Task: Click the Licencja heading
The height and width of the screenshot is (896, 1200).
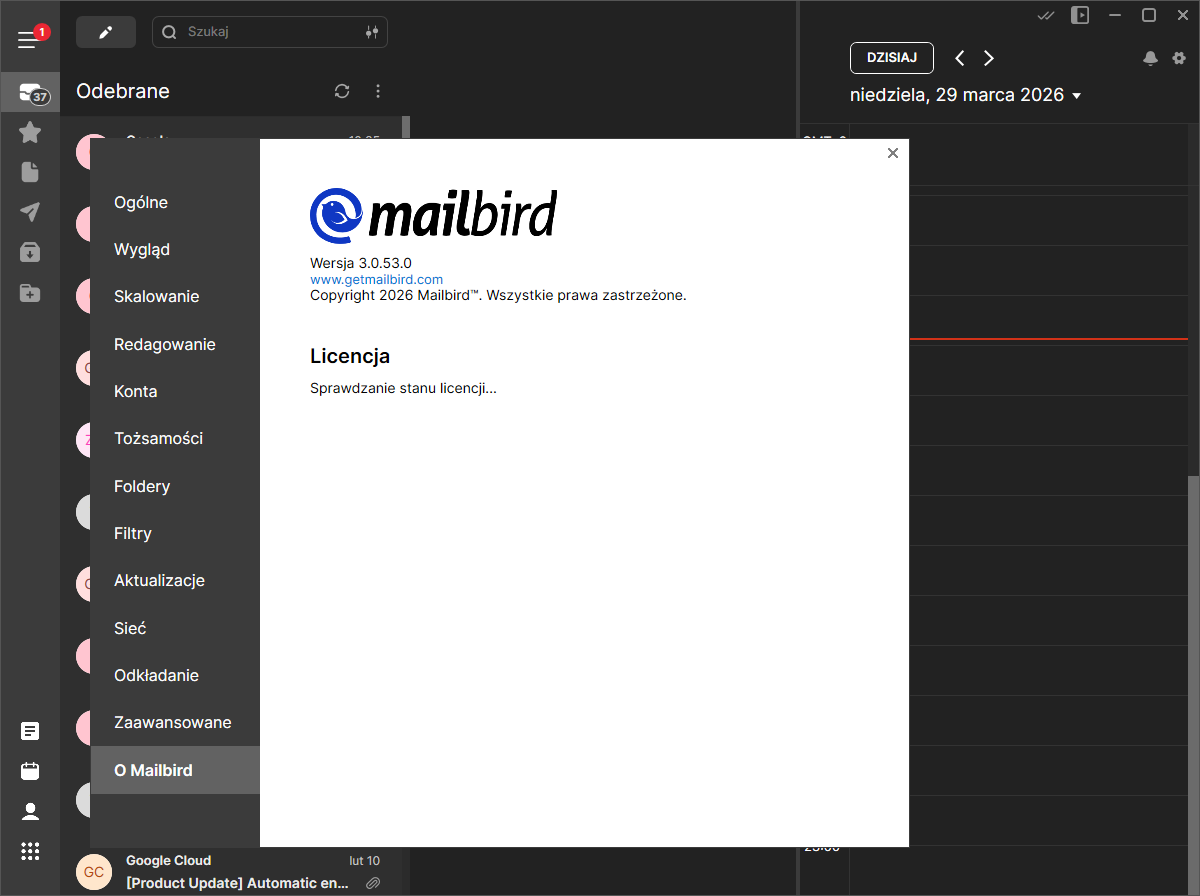Action: (x=350, y=356)
